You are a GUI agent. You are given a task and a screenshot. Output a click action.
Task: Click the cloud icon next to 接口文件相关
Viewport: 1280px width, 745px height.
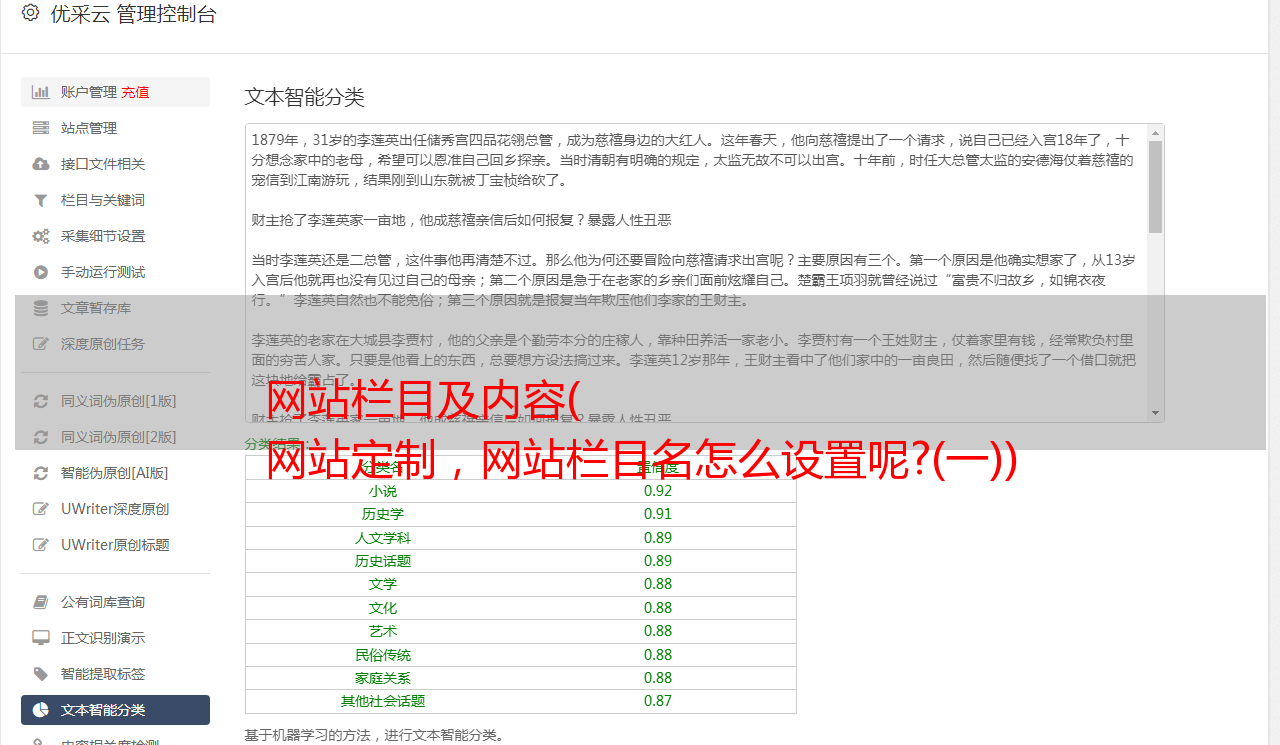(41, 164)
